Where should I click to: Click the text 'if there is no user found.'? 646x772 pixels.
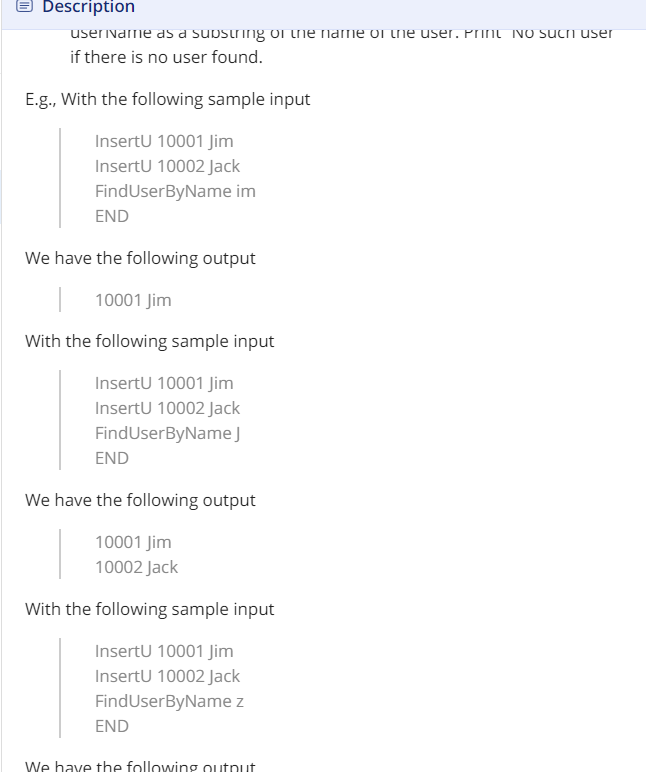point(166,57)
